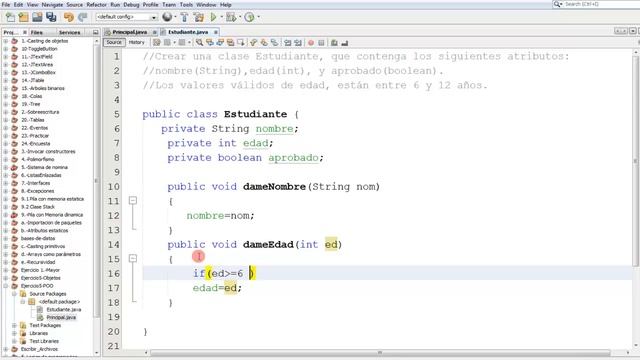Click the Open Project toolbar icon
This screenshot has width=640, height=360.
point(37,17)
